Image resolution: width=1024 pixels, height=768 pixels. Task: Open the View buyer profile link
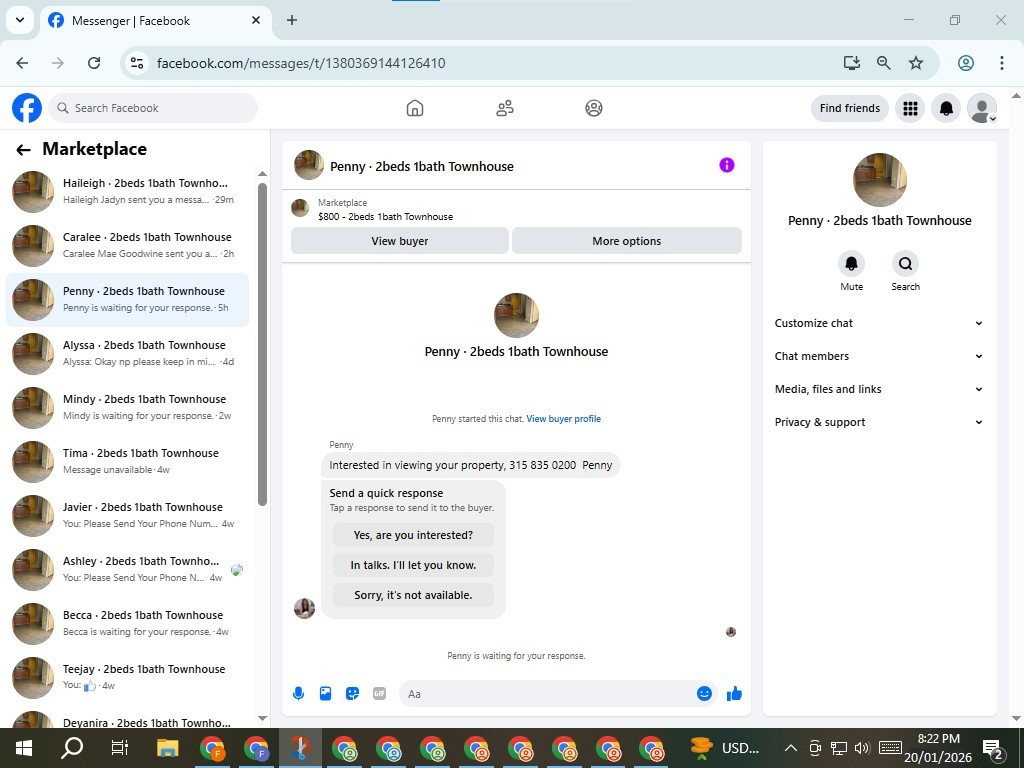pyautogui.click(x=564, y=419)
